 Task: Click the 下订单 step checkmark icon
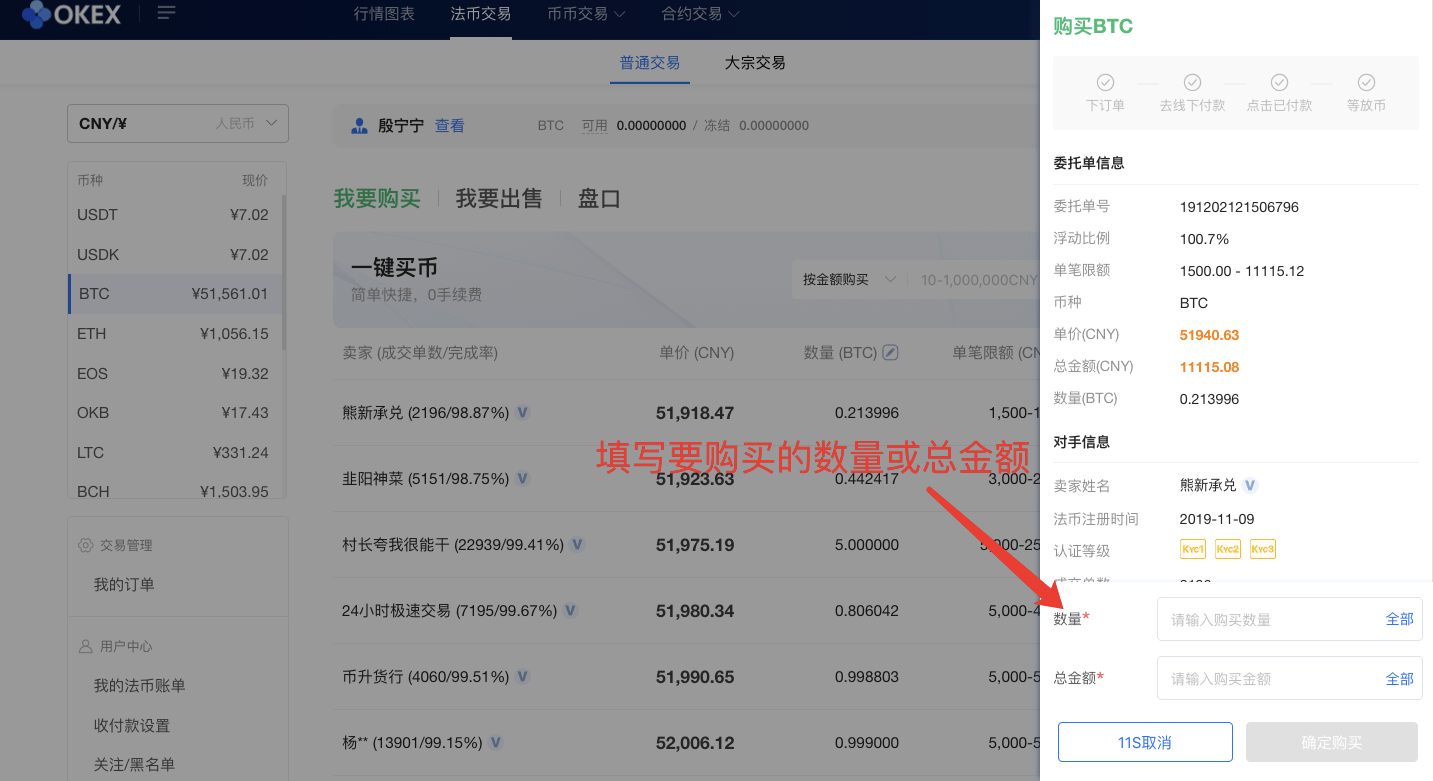[x=1105, y=84]
